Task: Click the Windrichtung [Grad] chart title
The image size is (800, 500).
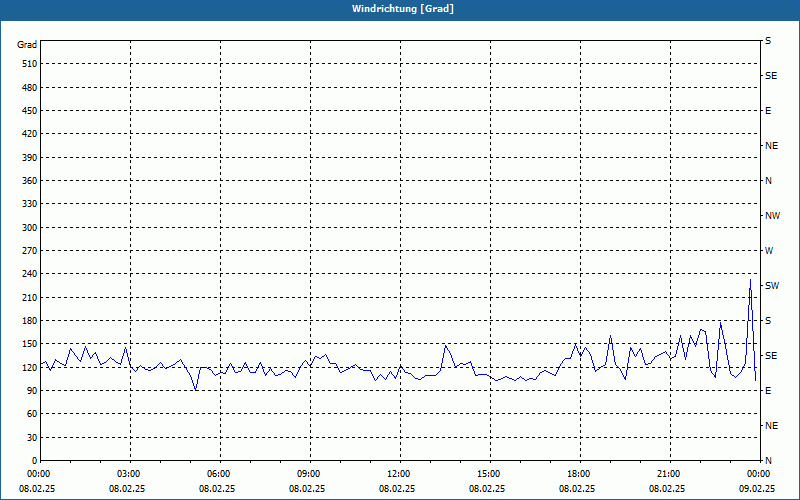Action: click(x=403, y=9)
